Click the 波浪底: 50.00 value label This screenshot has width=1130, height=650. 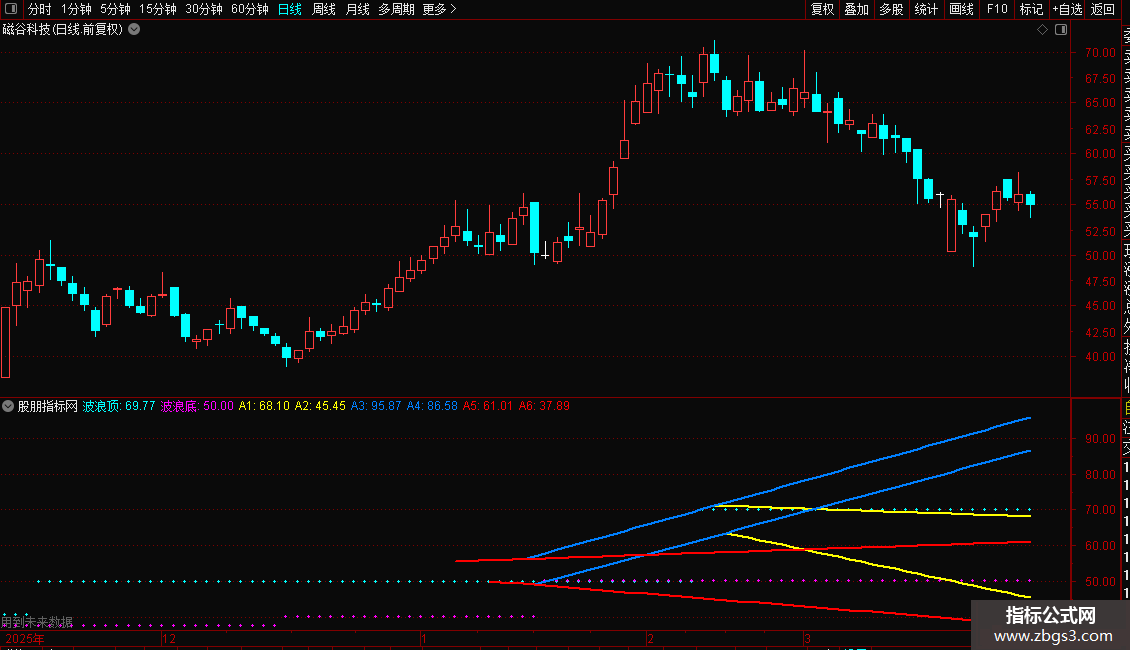coord(197,406)
